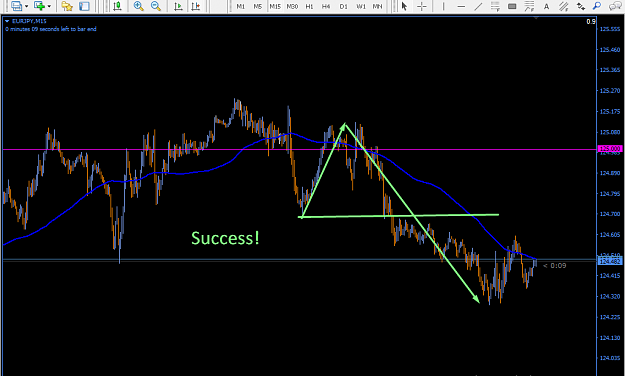Click the 124.225 price scale value
Viewport: 625px width, 376px height.
(x=610, y=317)
